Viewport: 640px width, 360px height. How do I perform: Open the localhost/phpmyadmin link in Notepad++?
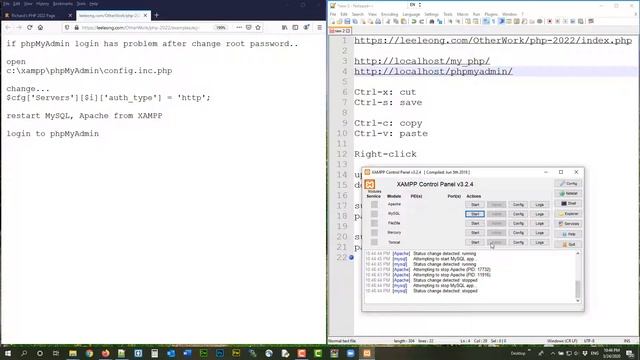[433, 71]
